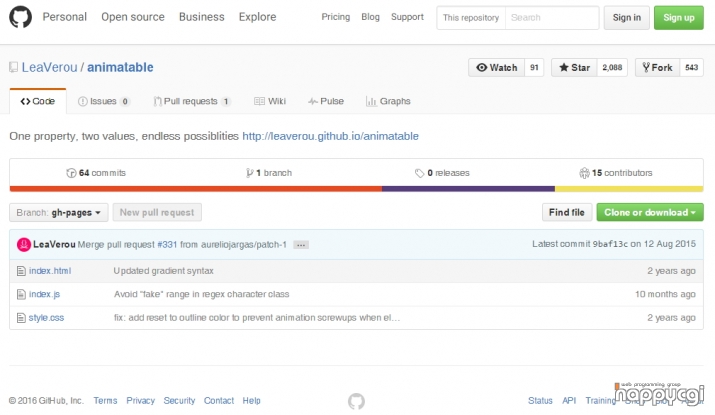715x415 pixels.
Task: Open the leaverou.github.io/animatable URL
Action: [x=331, y=136]
